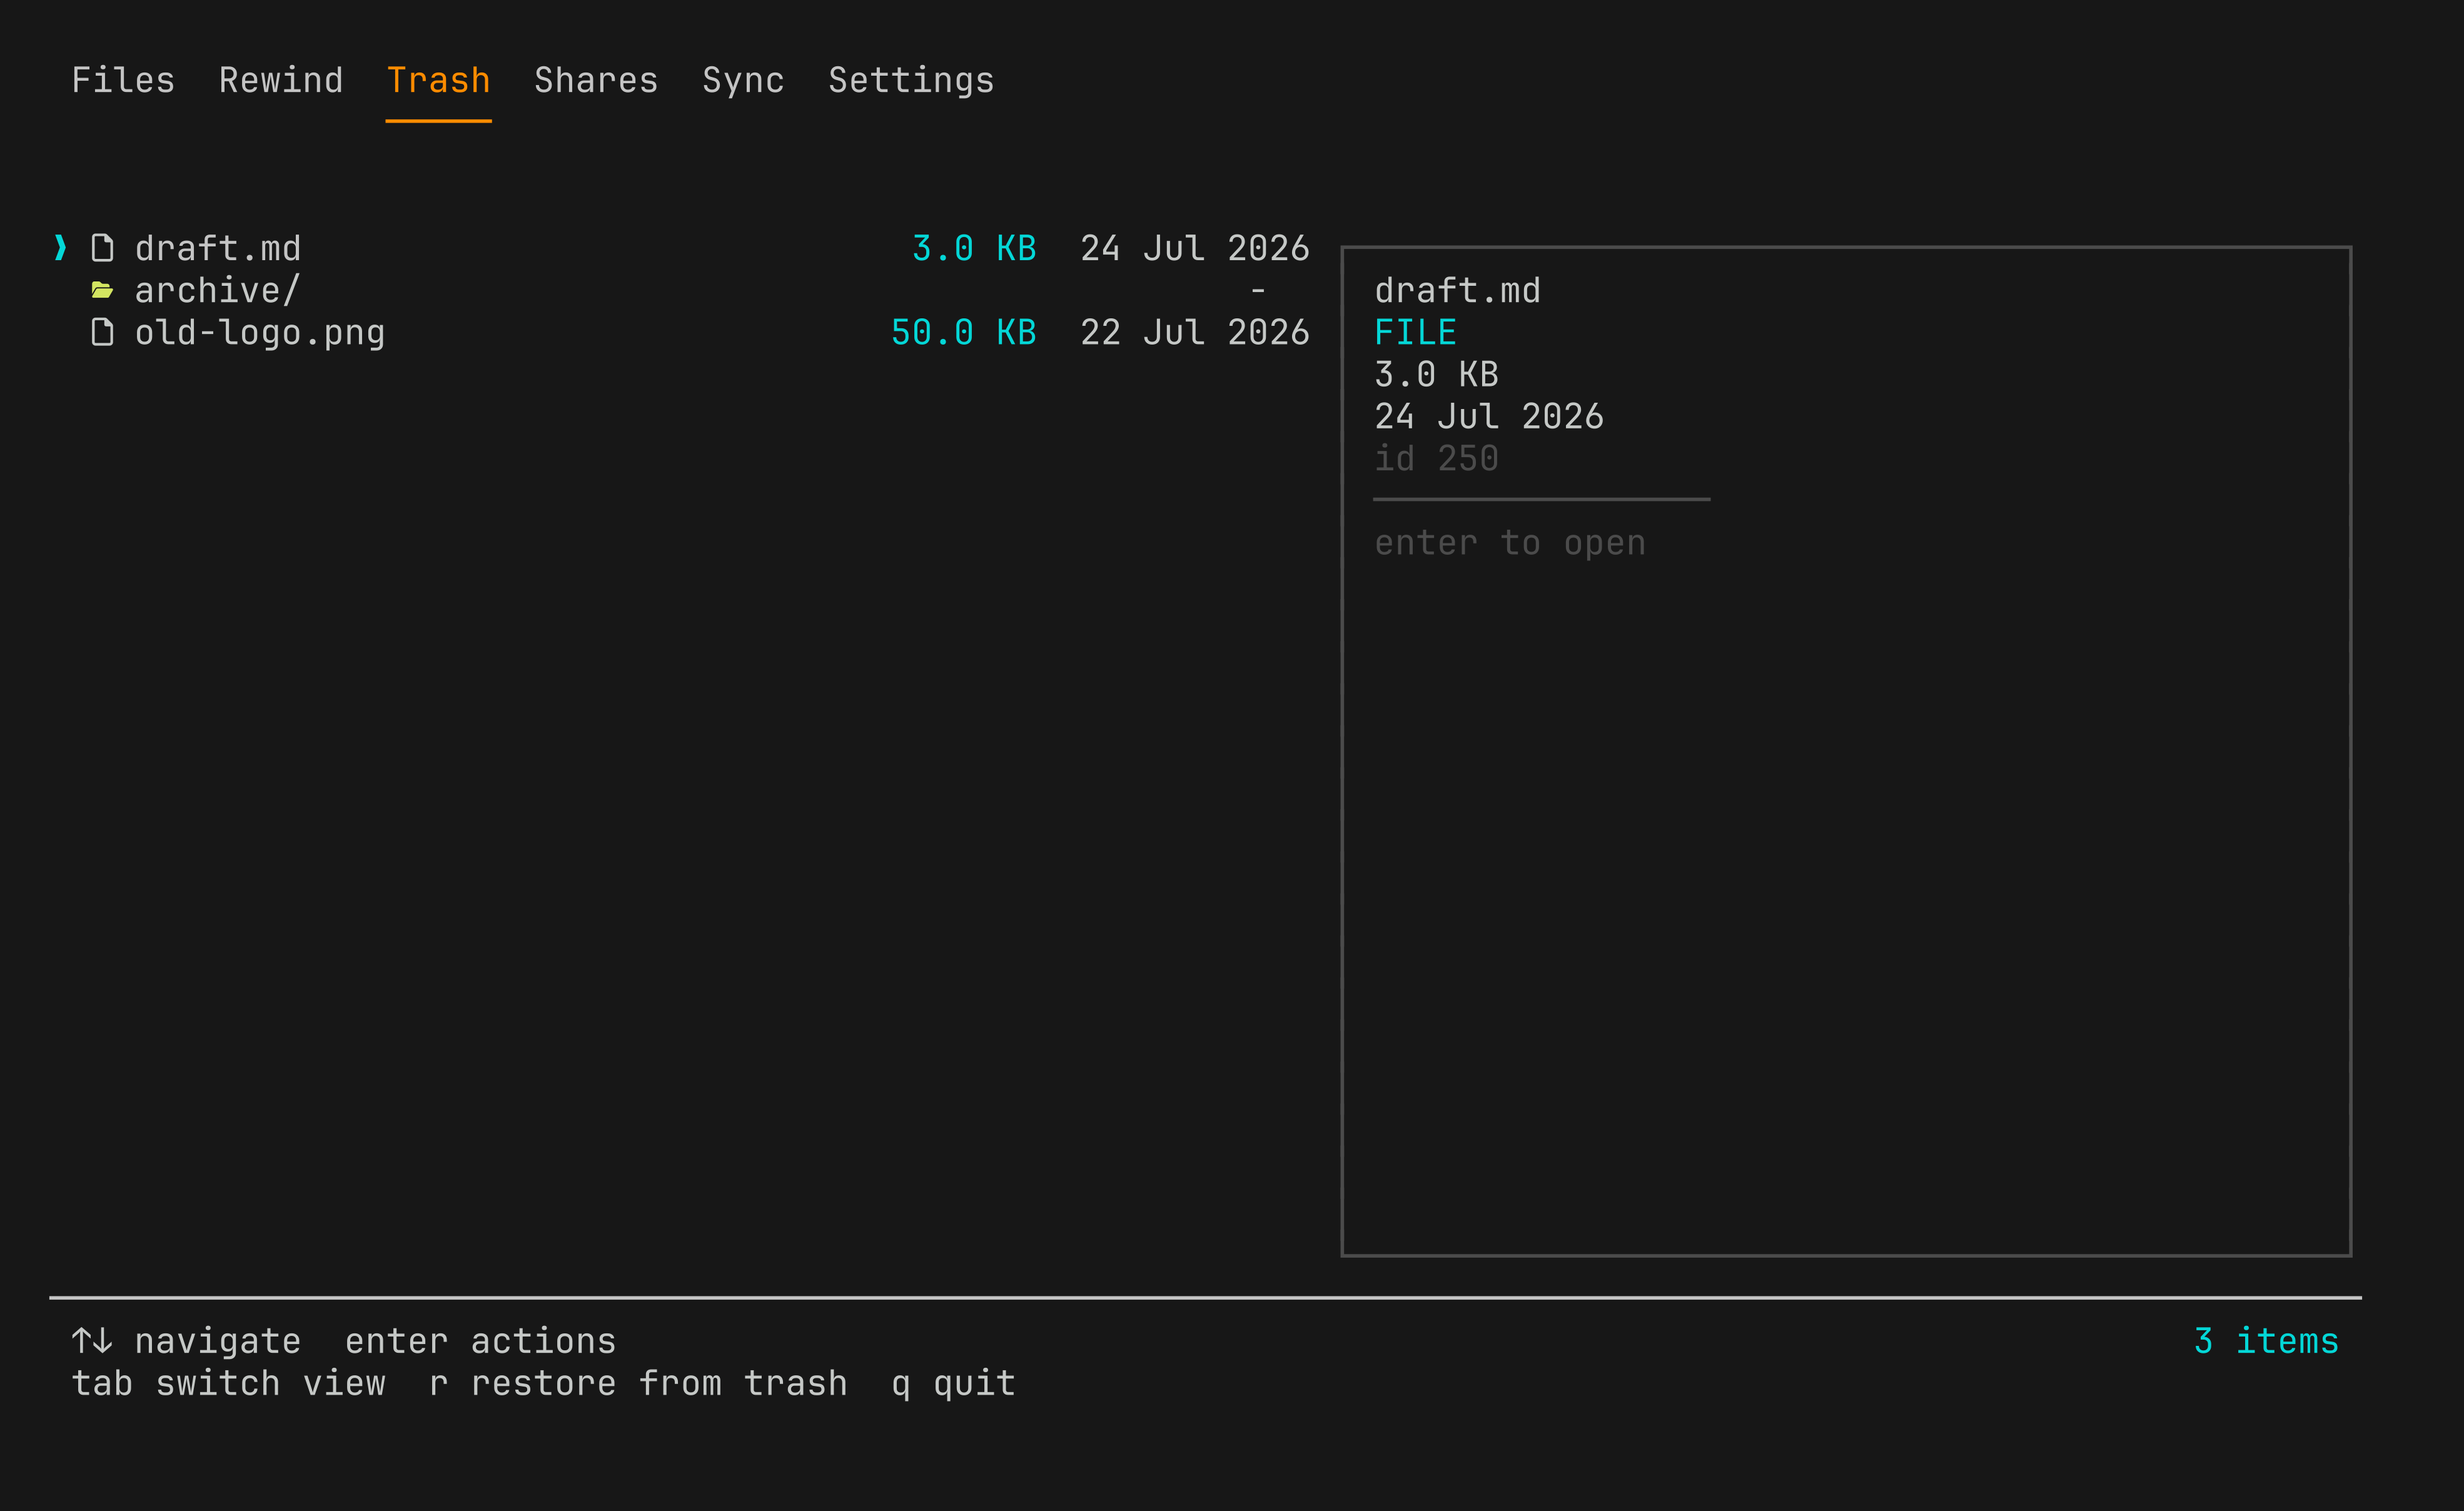This screenshot has height=1511, width=2464.
Task: Click the 24 Jul 2026 date in preview panel
Action: [x=1489, y=416]
